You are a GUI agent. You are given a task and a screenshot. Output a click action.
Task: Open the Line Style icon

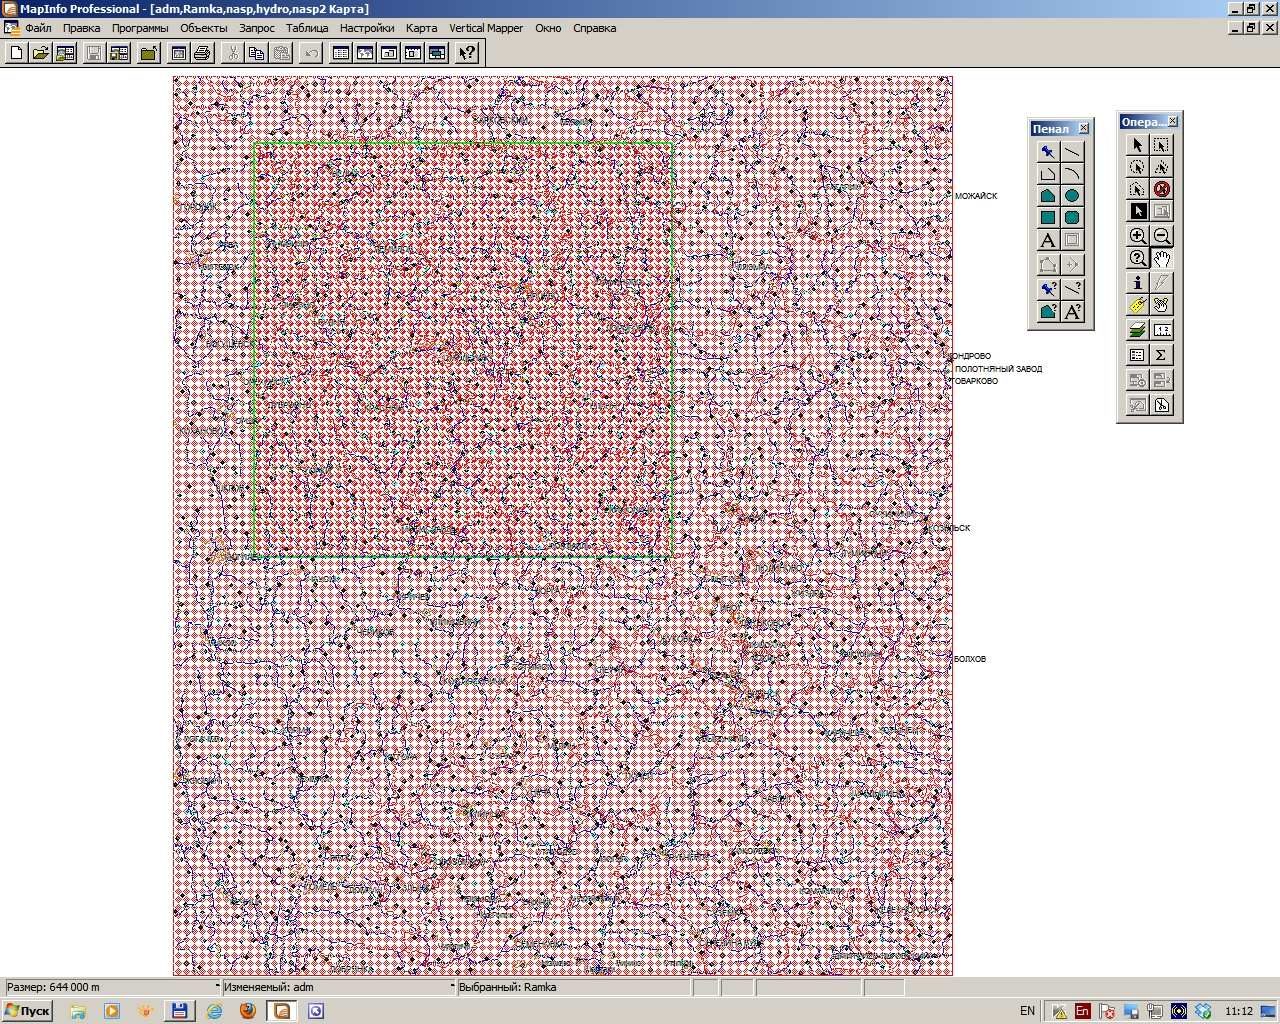[x=1072, y=288]
